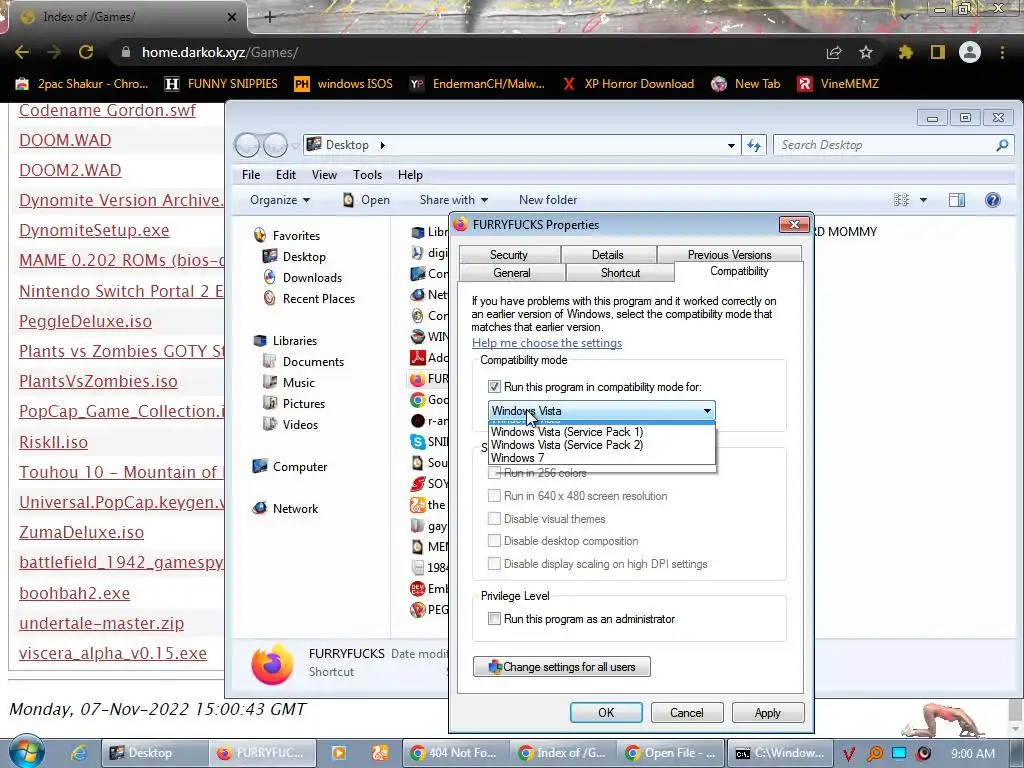Enable Disable display scaling on high DPI
Image resolution: width=1024 pixels, height=768 pixels.
click(x=494, y=564)
